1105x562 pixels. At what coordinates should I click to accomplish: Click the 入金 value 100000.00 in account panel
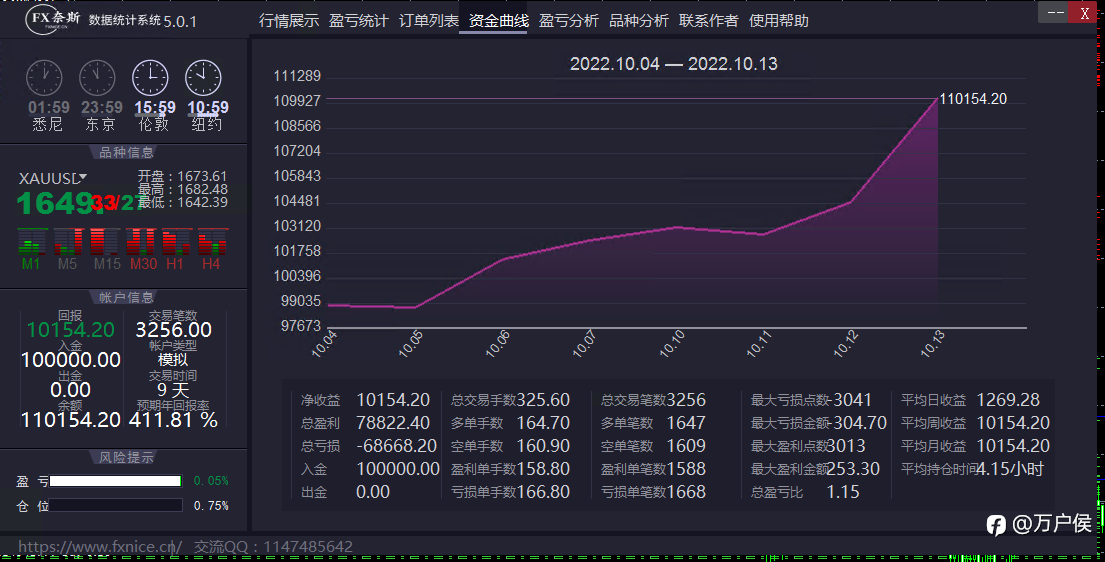coord(70,360)
